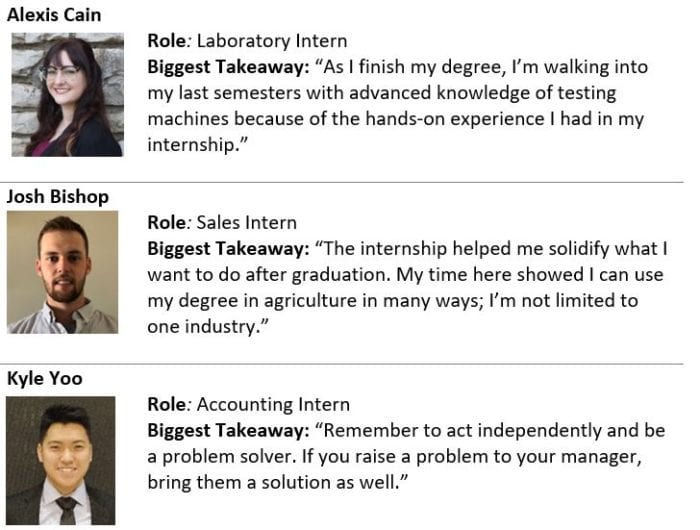The width and height of the screenshot is (700, 530).
Task: Click the Laboratory Intern role text
Action: tap(272, 41)
